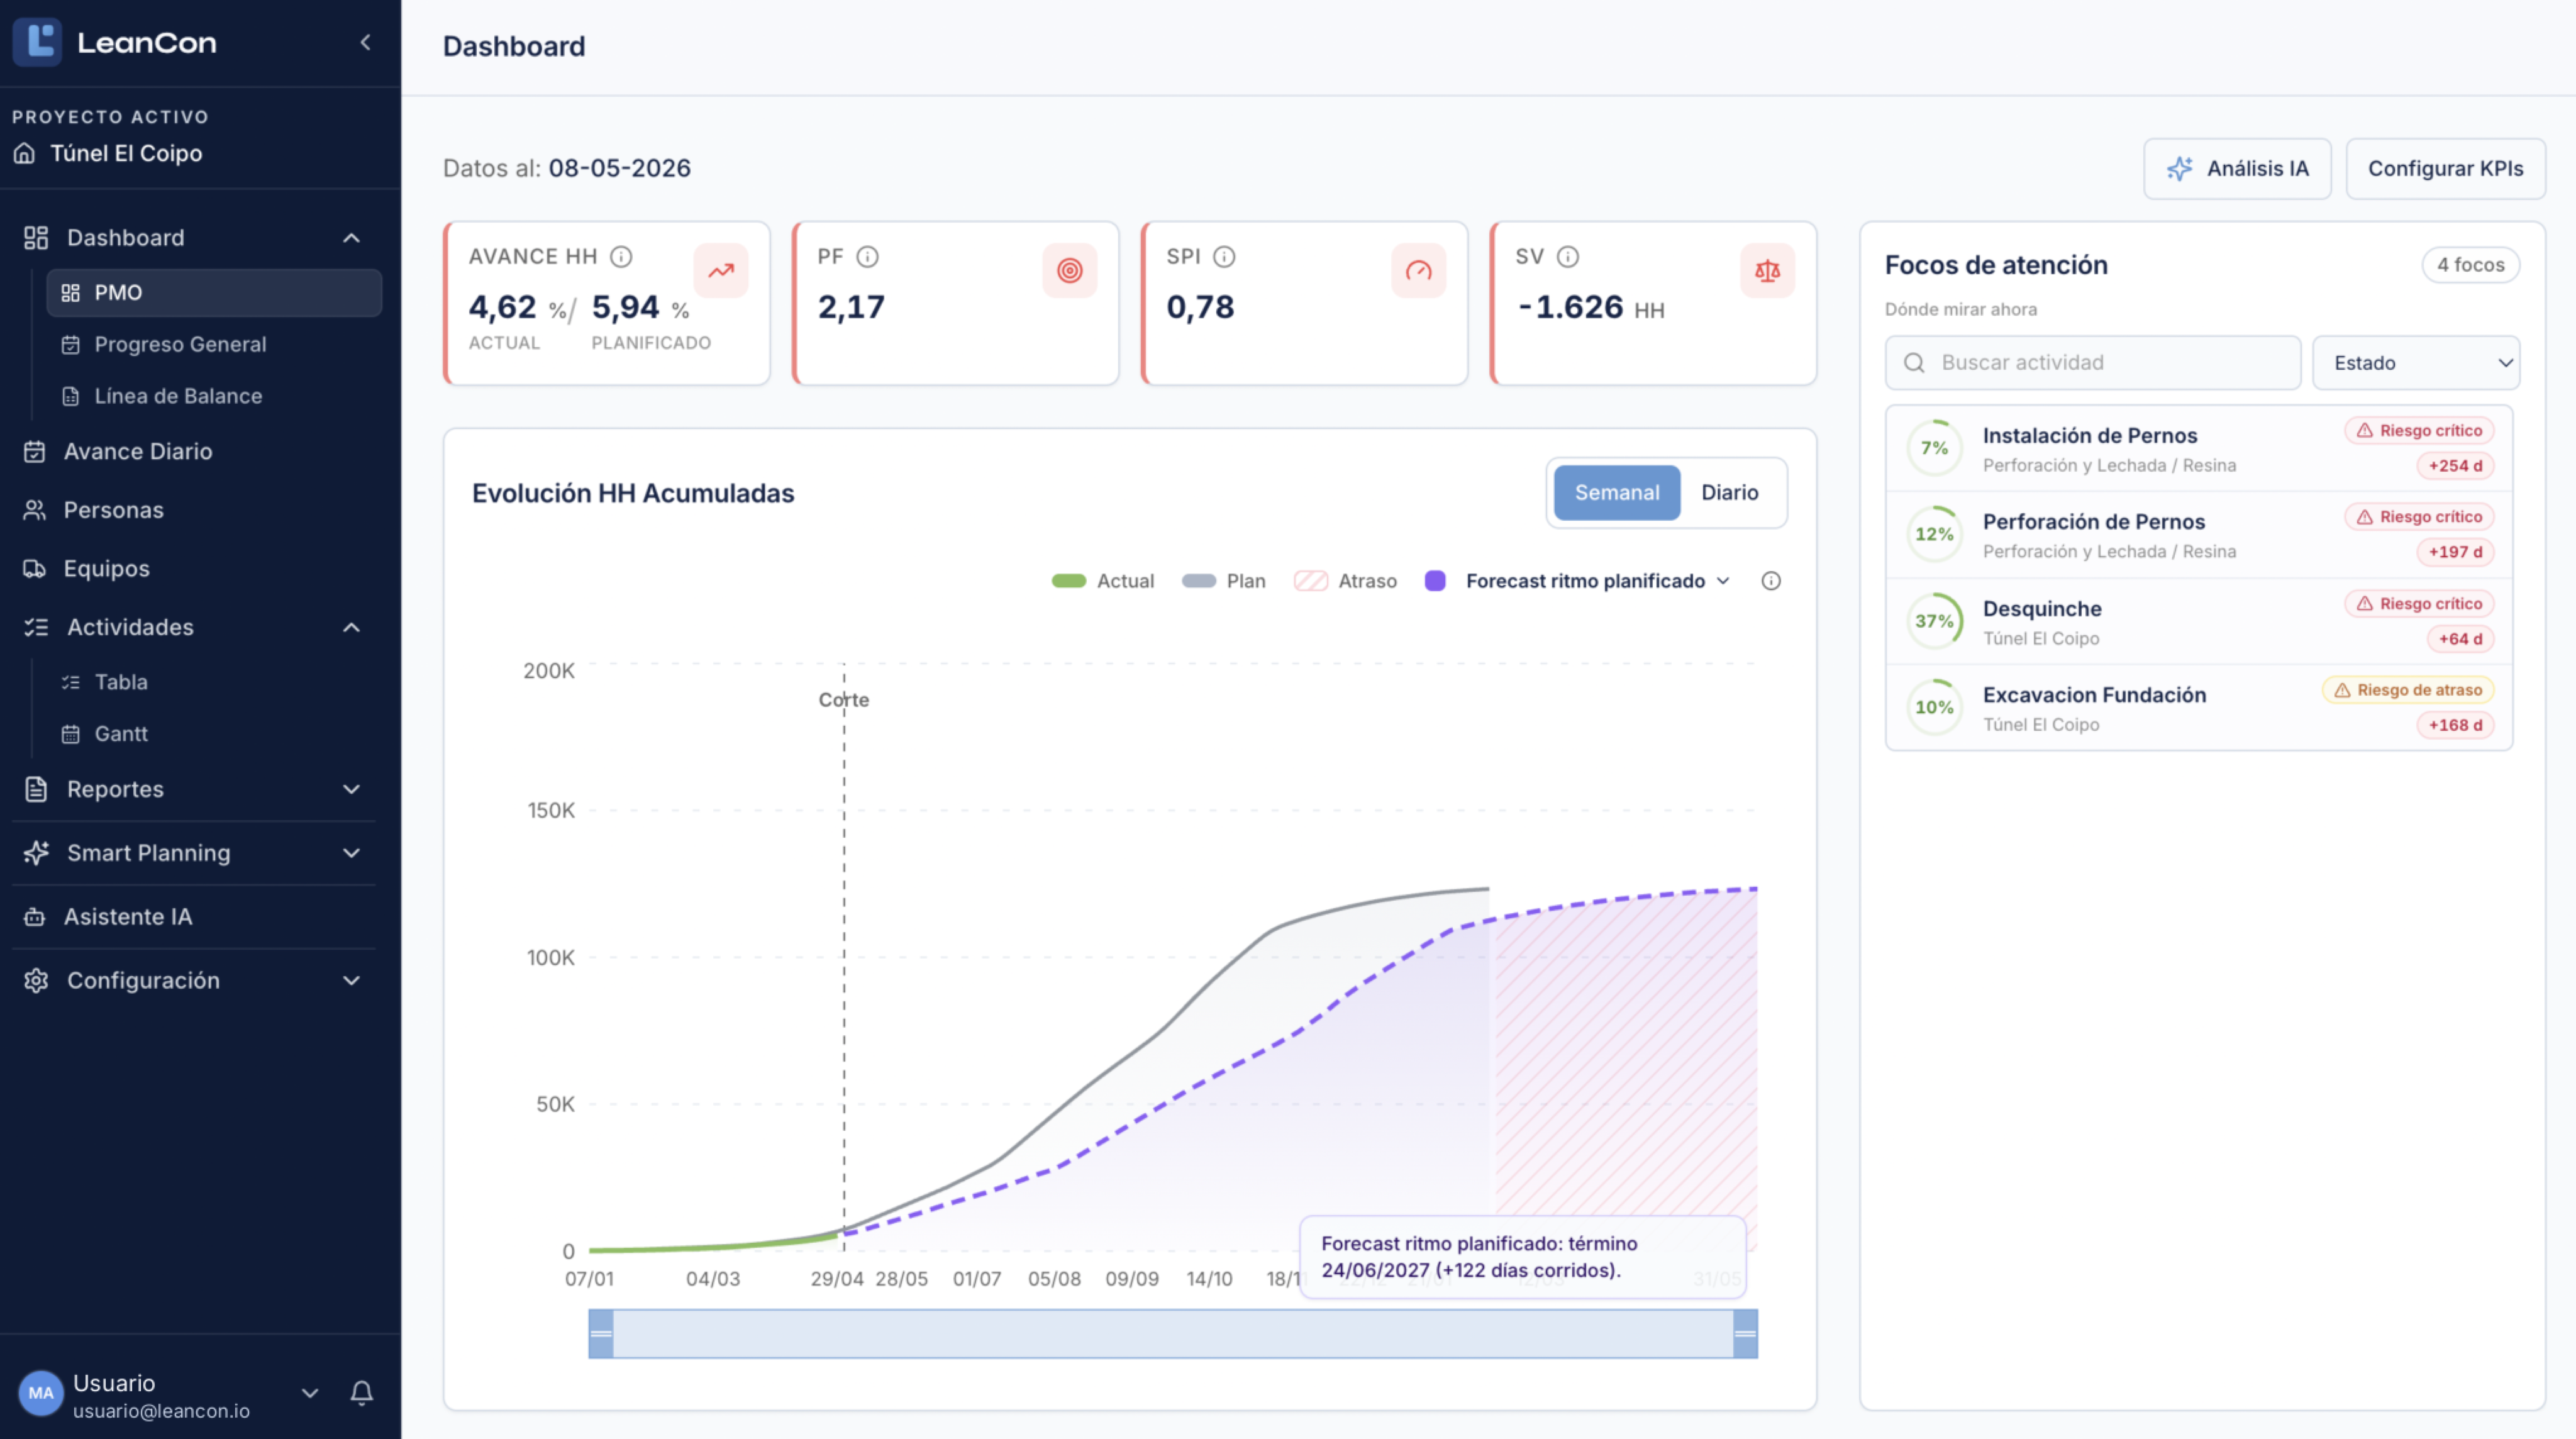
Task: Click the Reportes document icon
Action: coord(36,789)
